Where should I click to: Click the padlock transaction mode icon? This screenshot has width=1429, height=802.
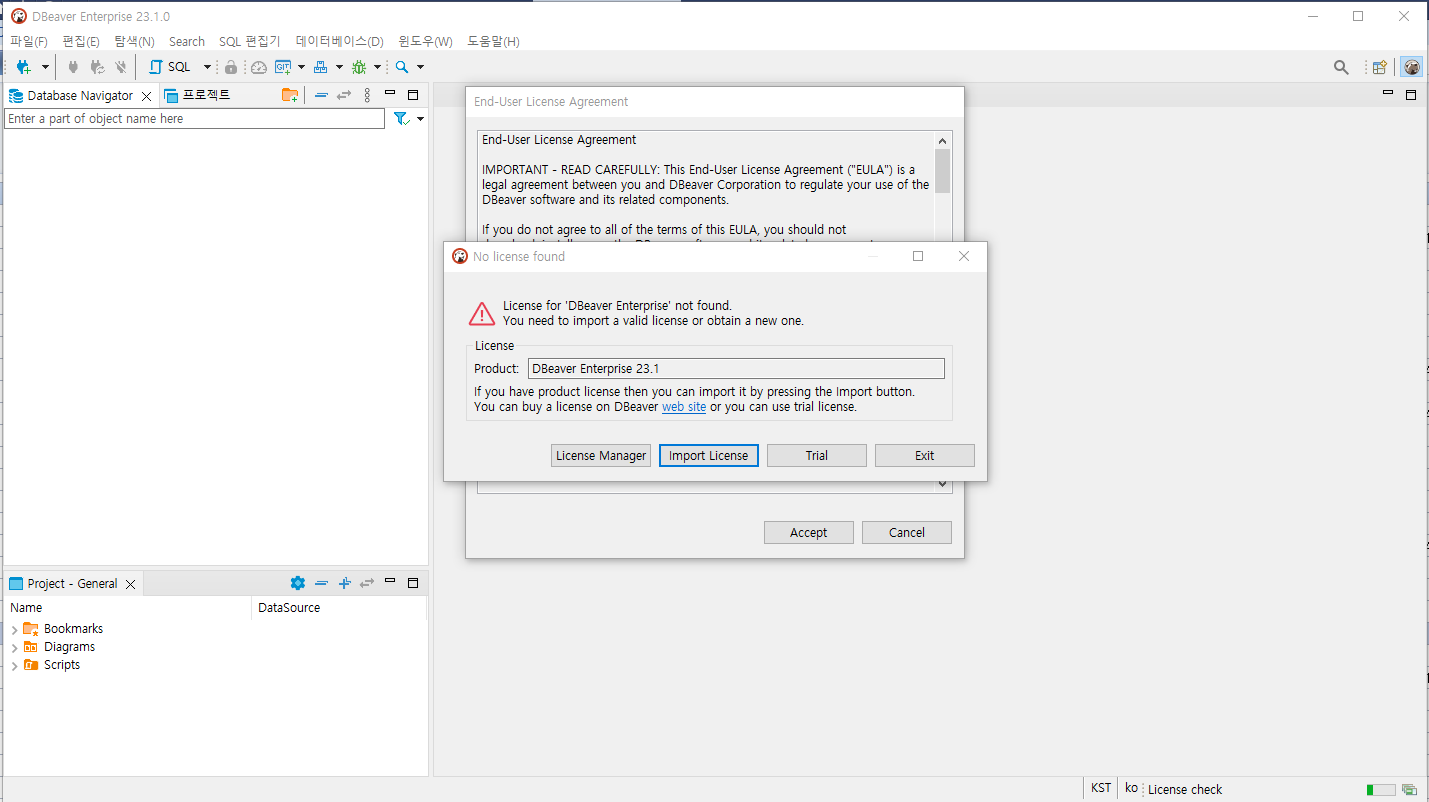coord(231,67)
